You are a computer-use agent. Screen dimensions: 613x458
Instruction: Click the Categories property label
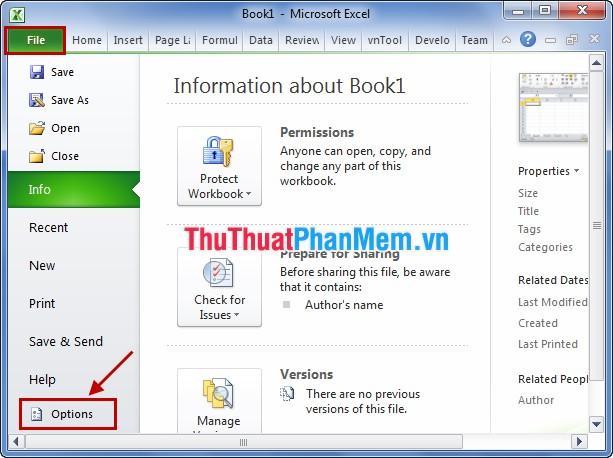click(545, 247)
